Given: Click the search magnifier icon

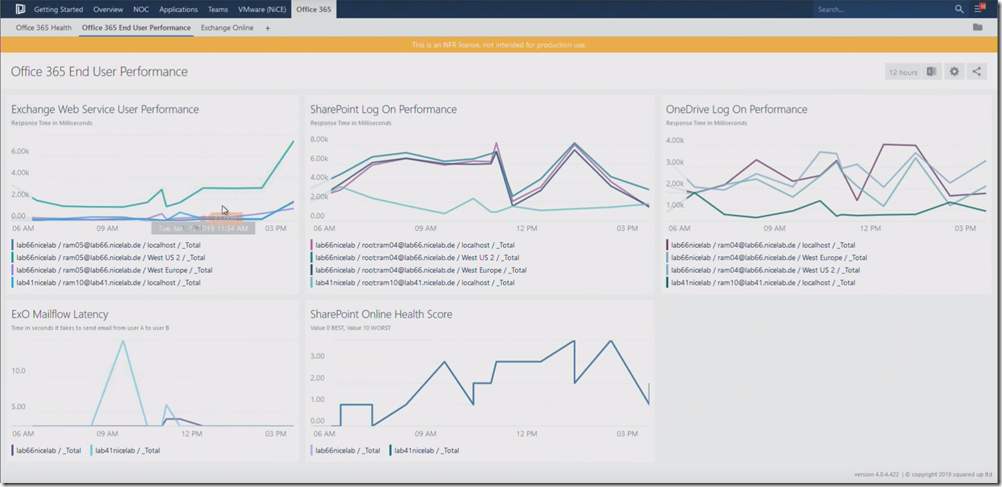Looking at the screenshot, I should pyautogui.click(x=959, y=9).
